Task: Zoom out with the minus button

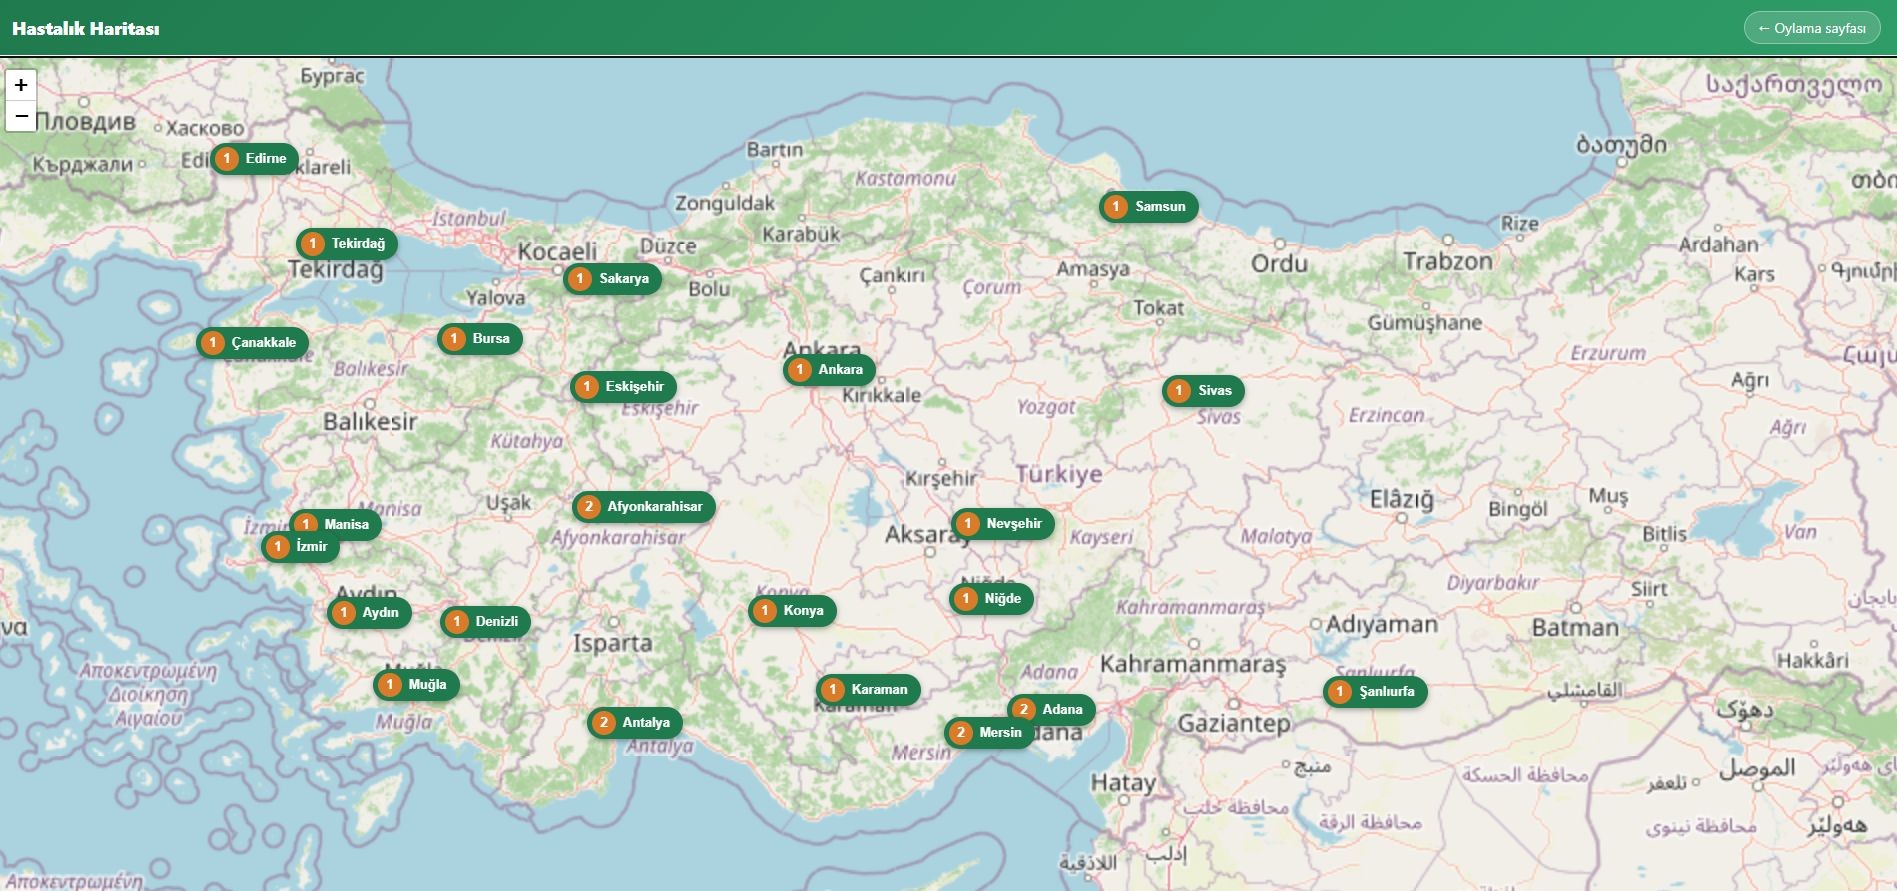Action: tap(21, 116)
